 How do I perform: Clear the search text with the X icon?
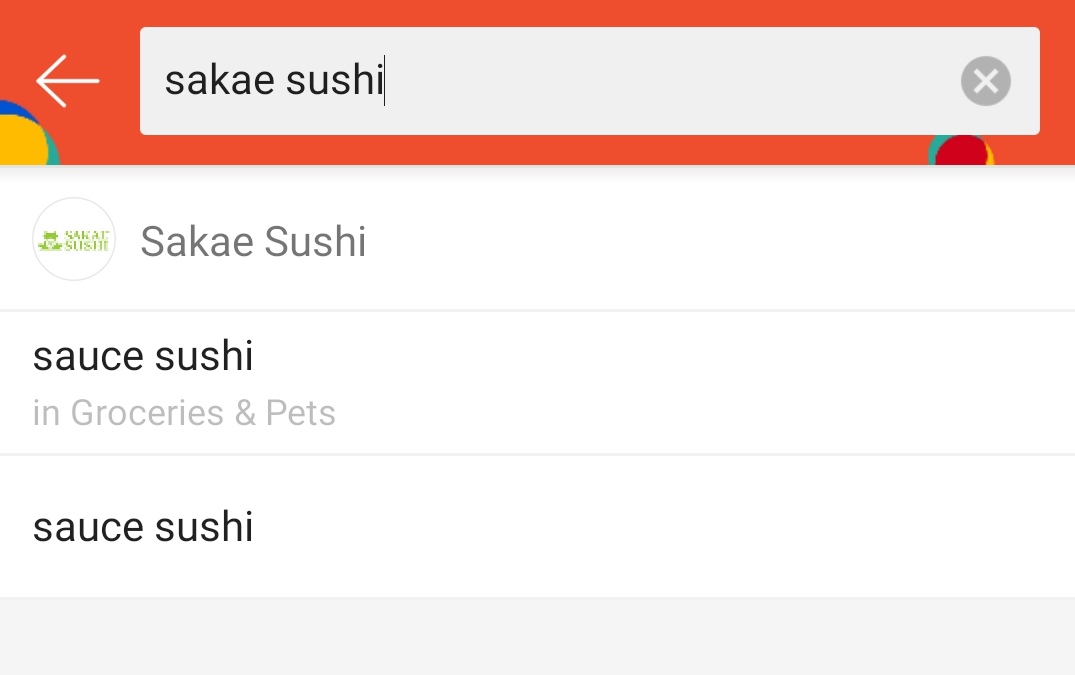tap(986, 81)
